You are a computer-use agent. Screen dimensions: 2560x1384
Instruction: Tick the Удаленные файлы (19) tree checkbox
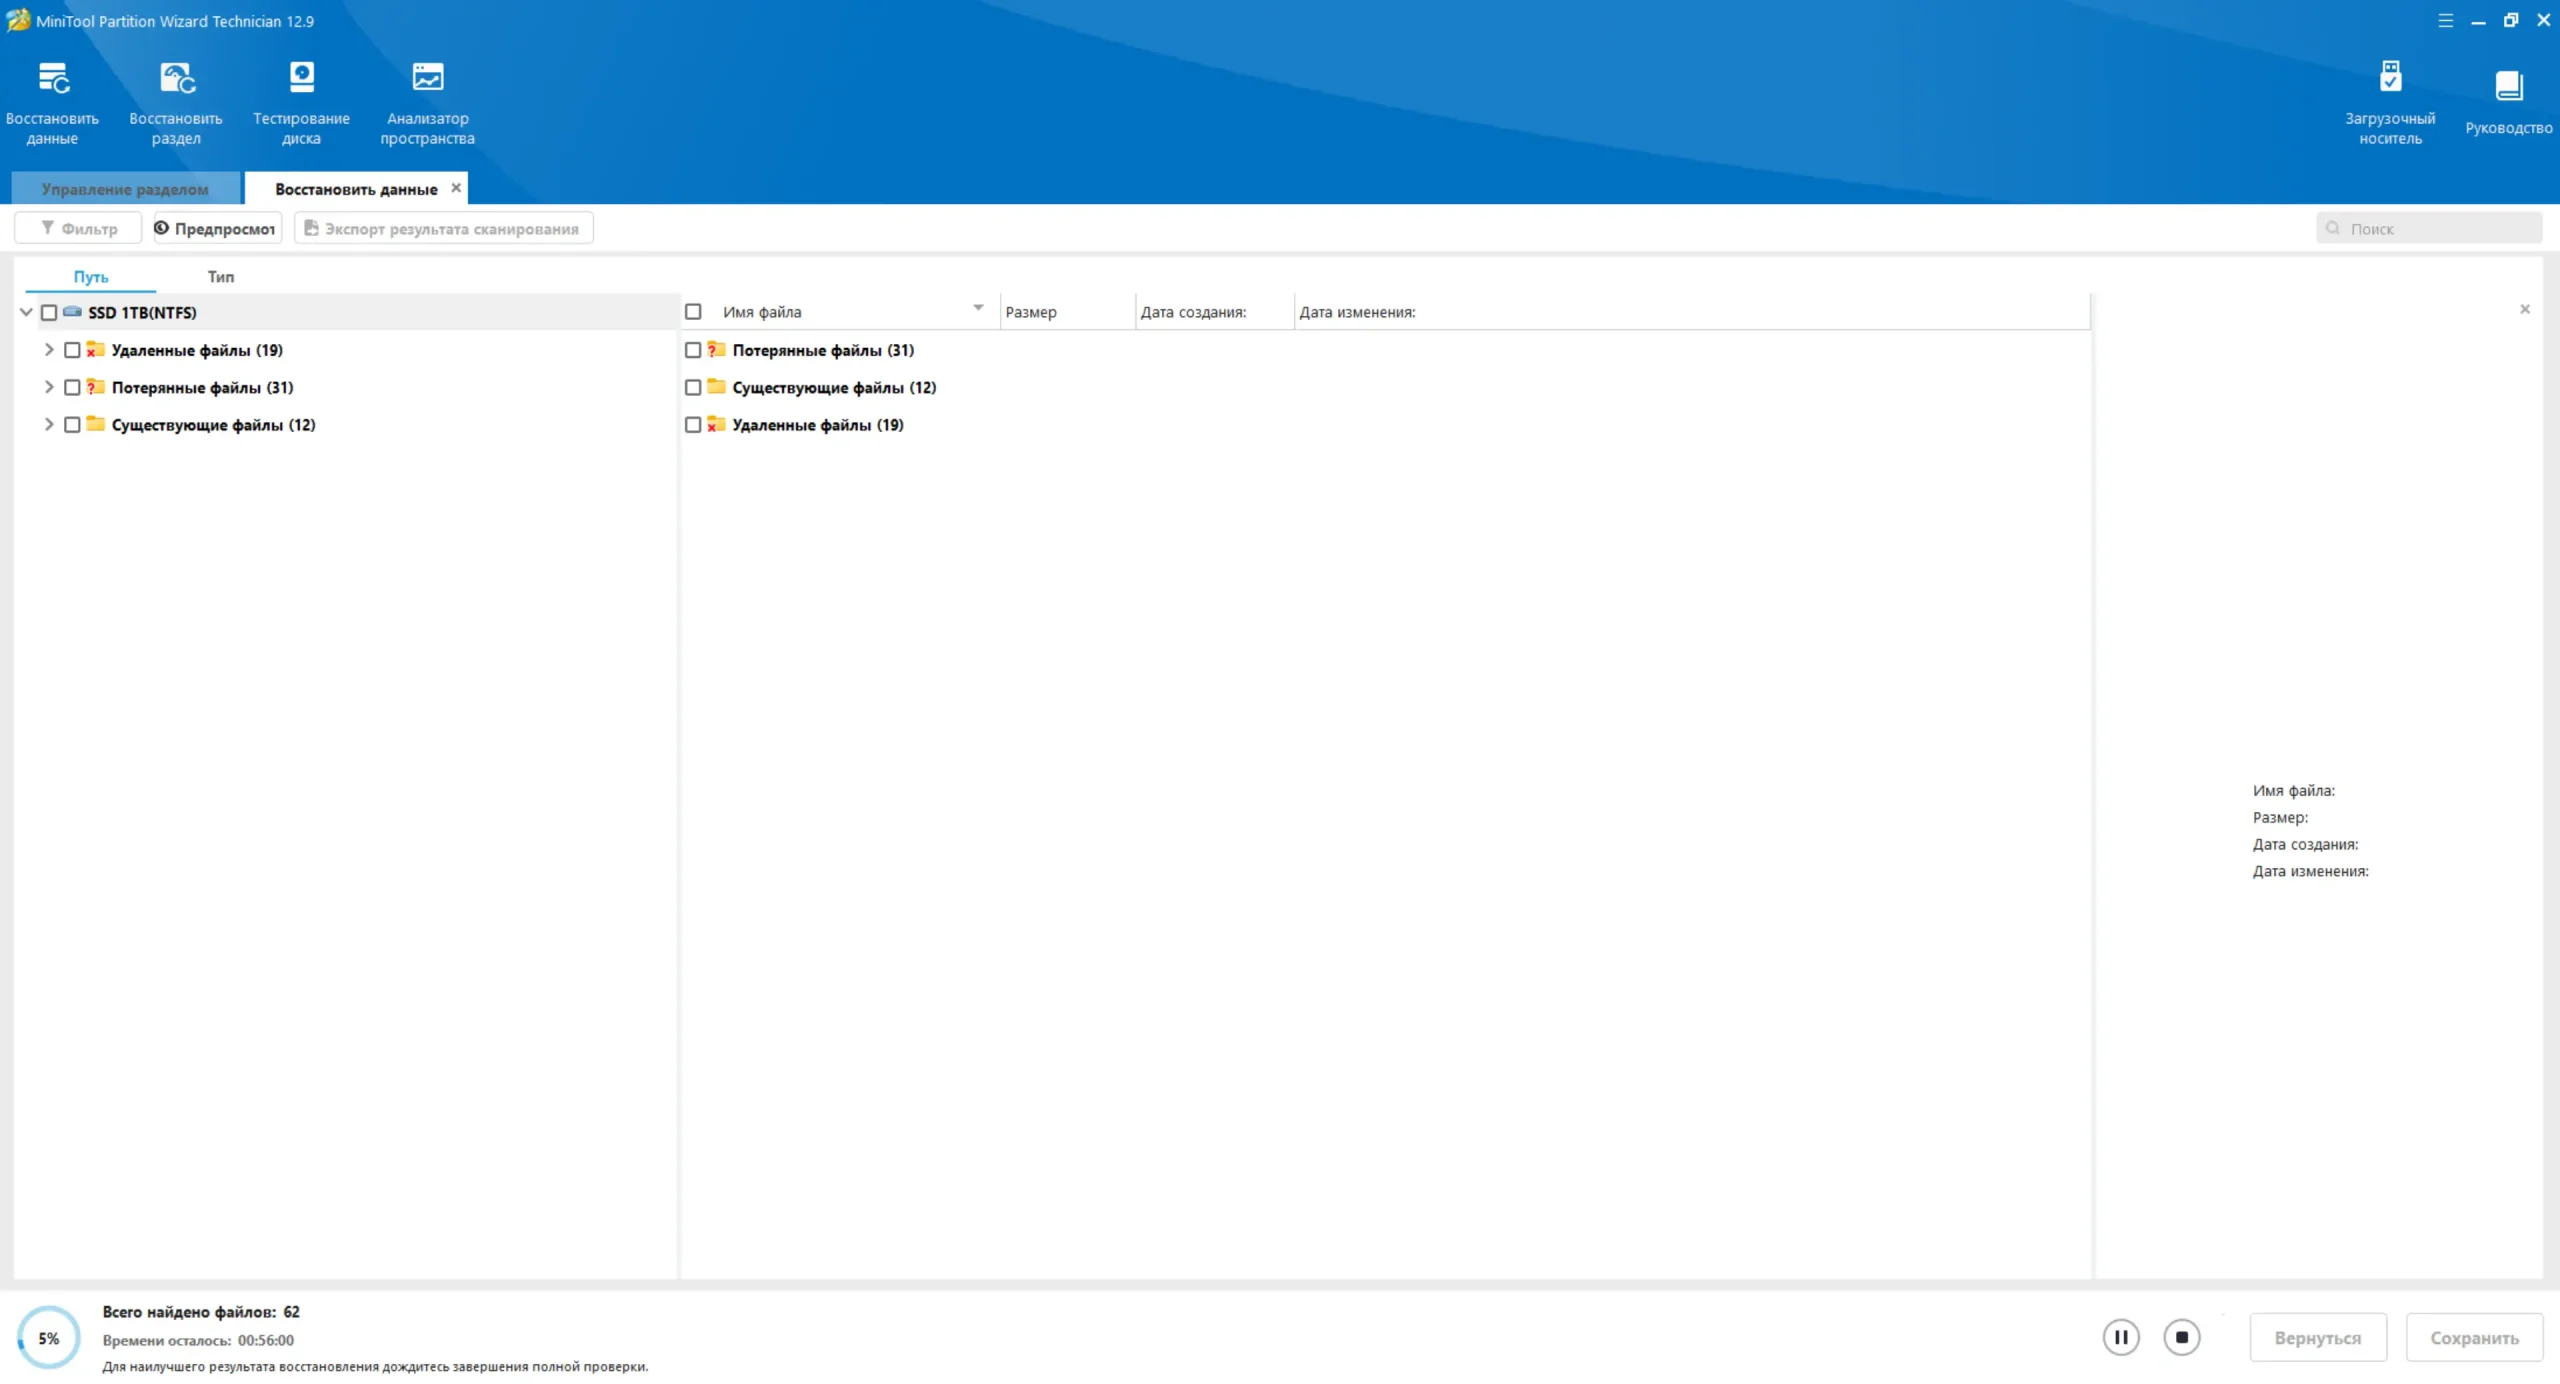click(x=72, y=350)
